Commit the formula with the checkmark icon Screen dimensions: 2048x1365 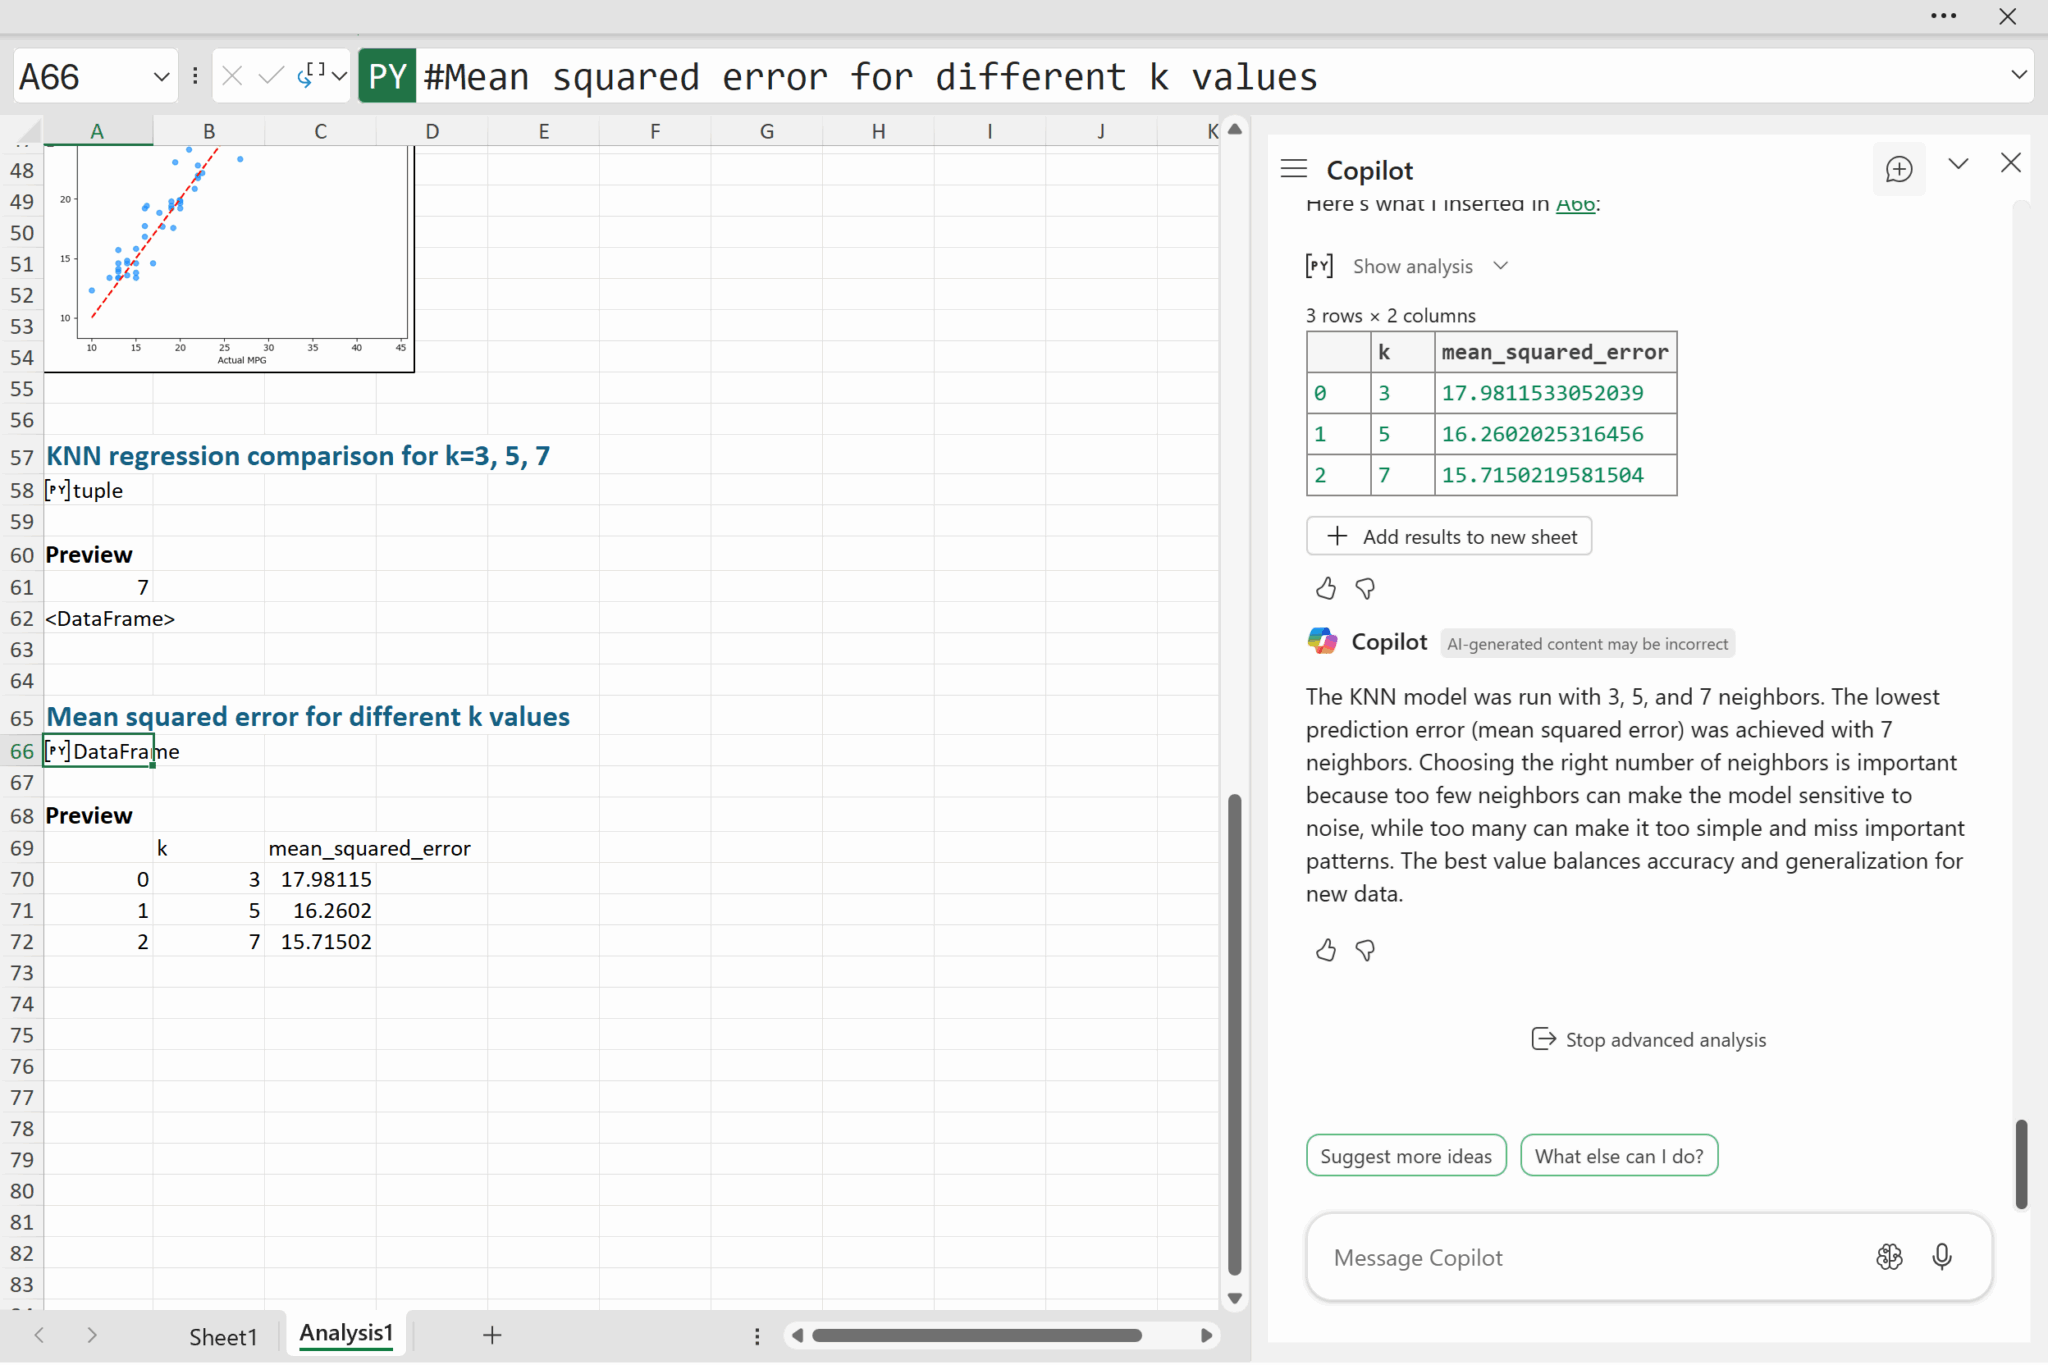tap(270, 76)
